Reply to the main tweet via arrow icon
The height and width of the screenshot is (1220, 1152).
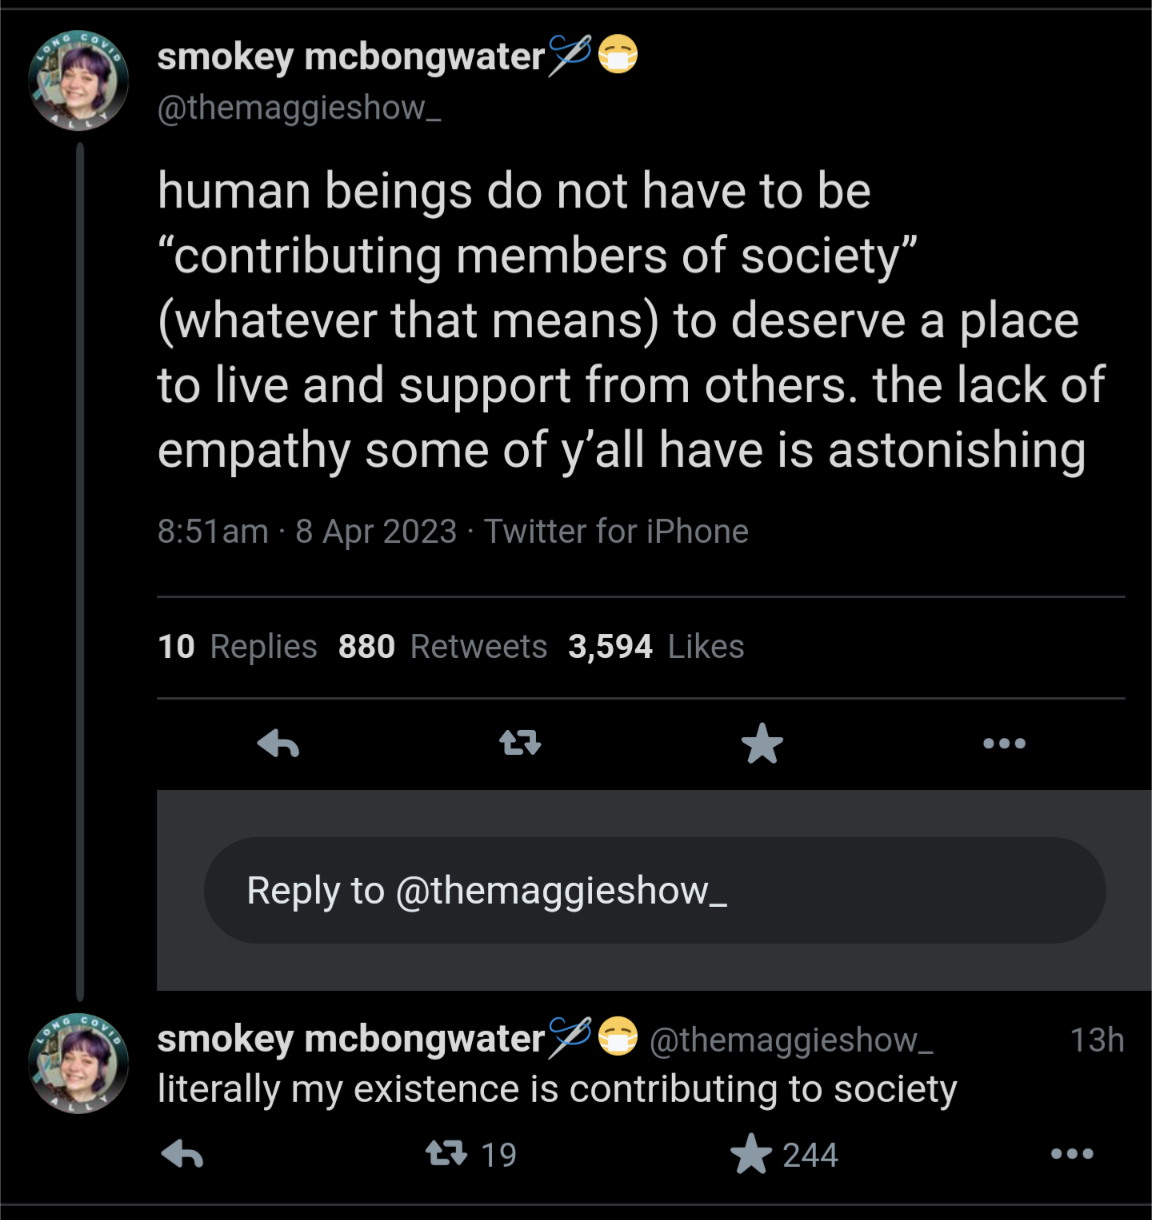(x=278, y=743)
